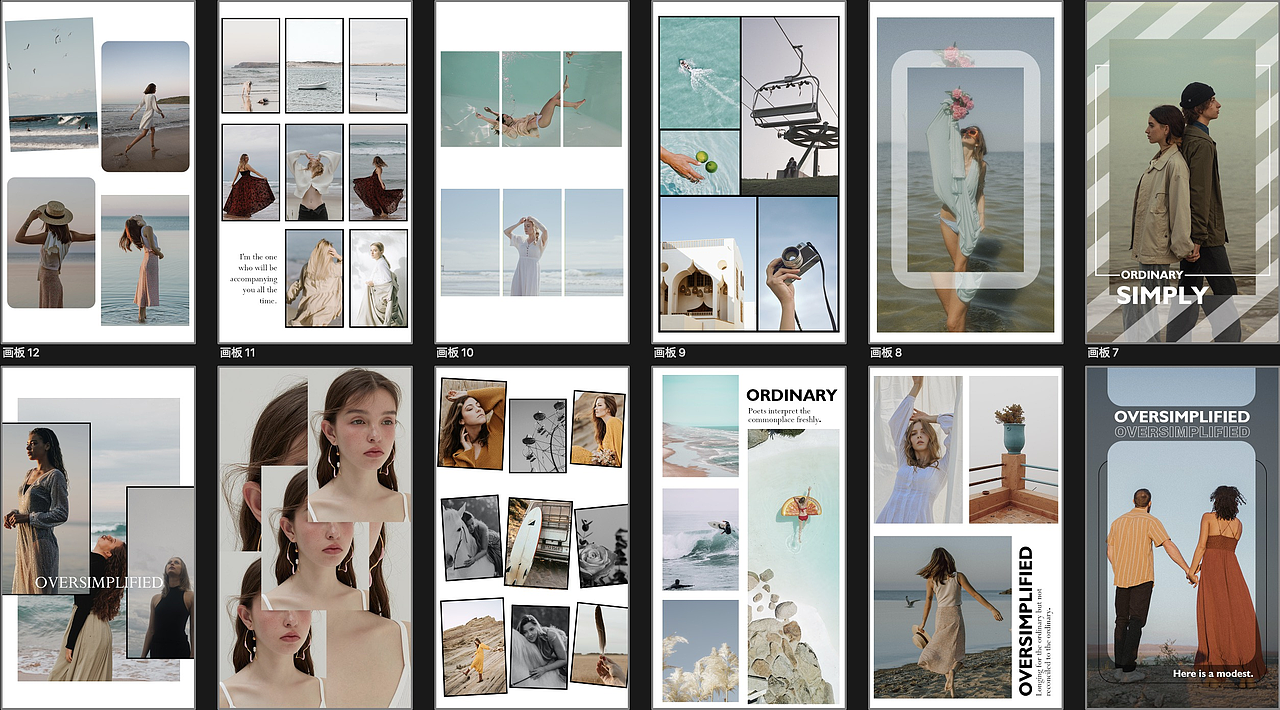Screen dimensions: 1280x710
Task: Select center panel of woman in white dress
Action: pos(531,242)
